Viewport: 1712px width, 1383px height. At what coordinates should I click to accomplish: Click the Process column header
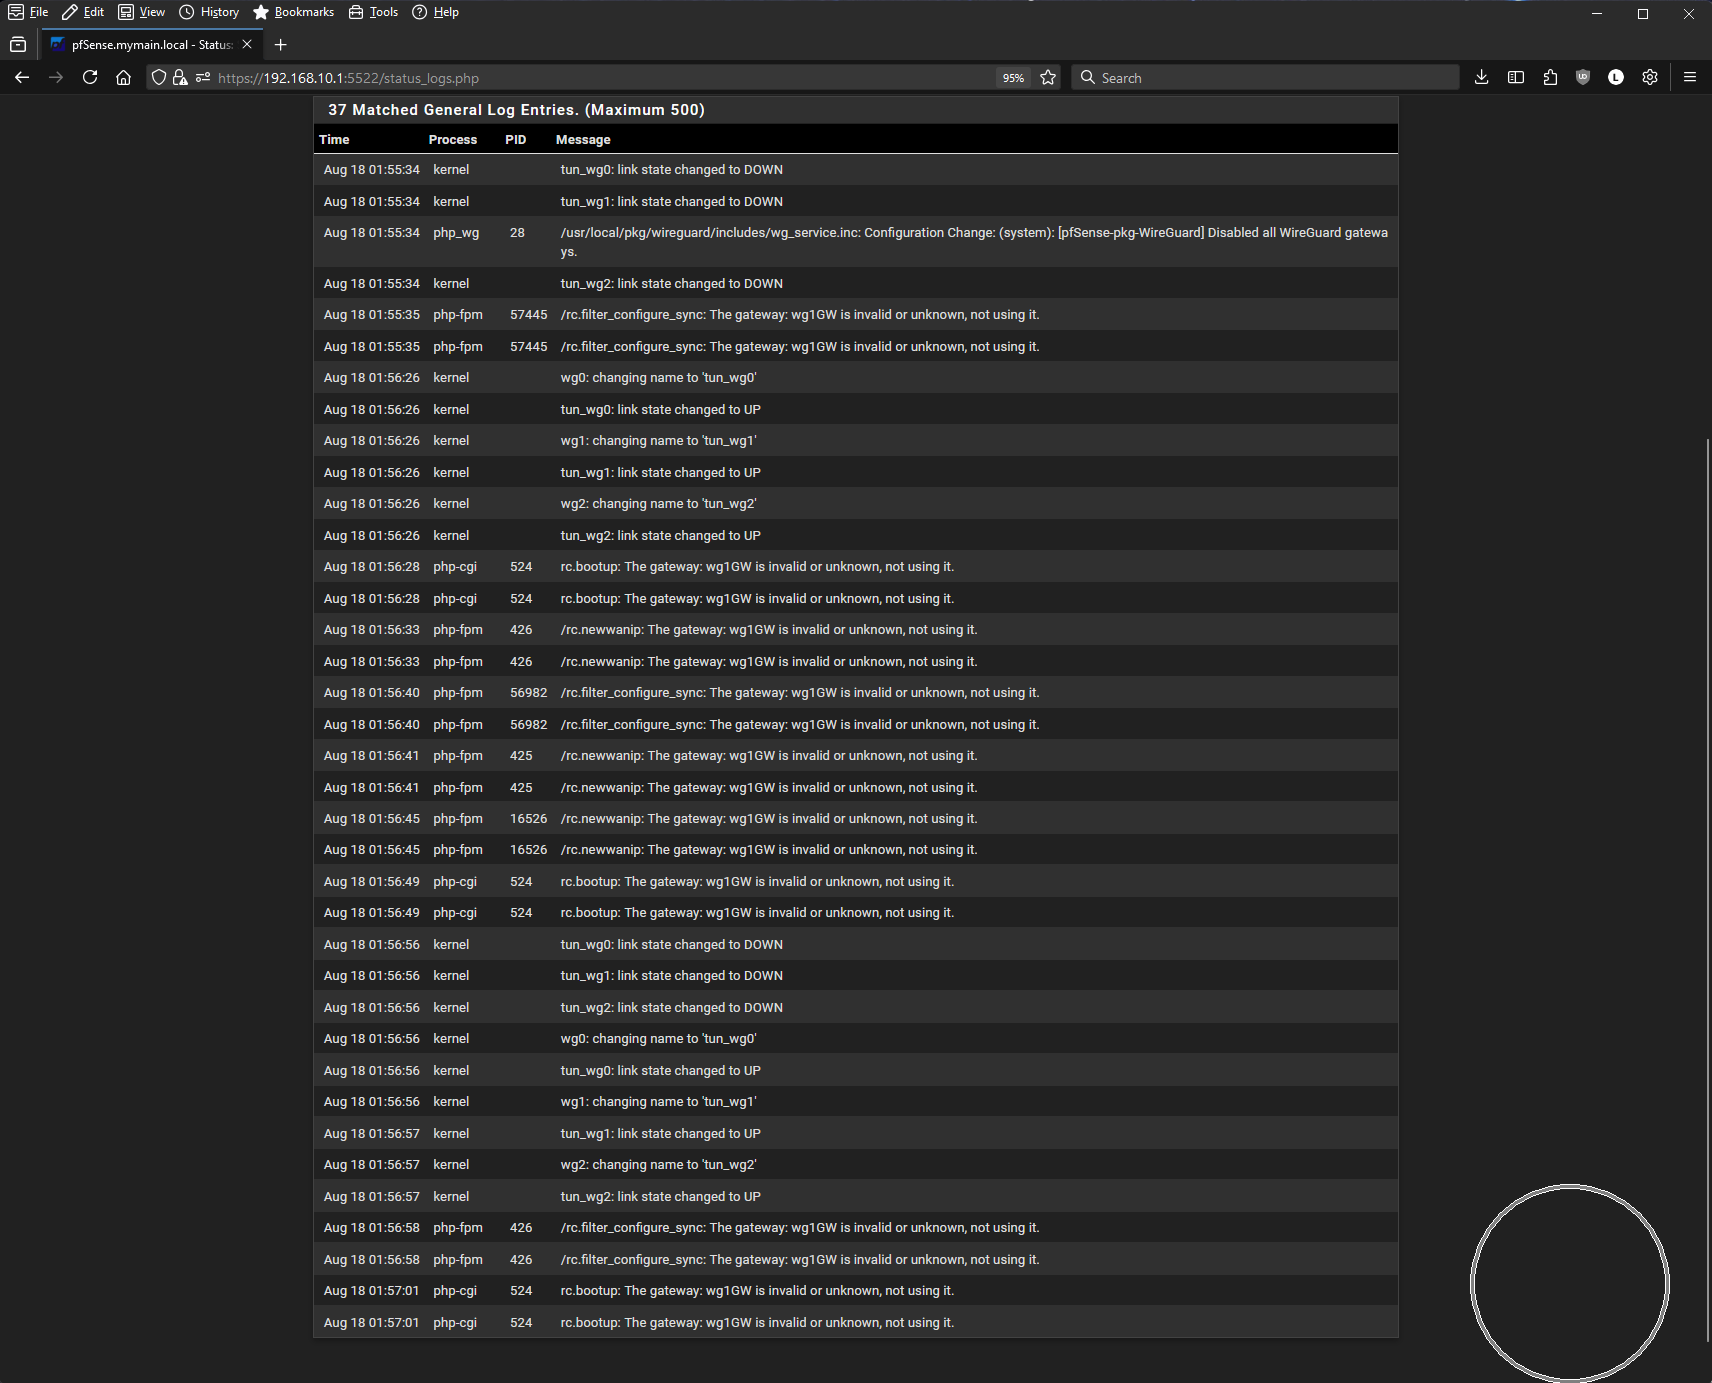click(453, 140)
